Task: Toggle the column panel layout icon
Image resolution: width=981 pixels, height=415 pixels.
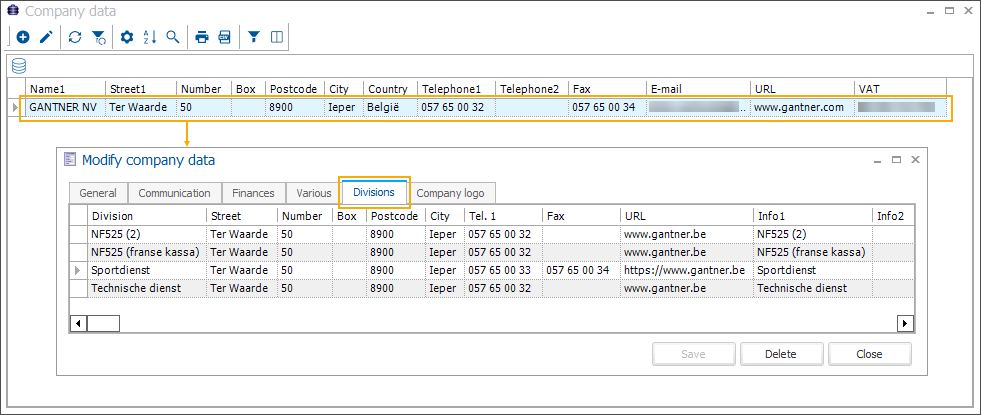Action: [277, 38]
